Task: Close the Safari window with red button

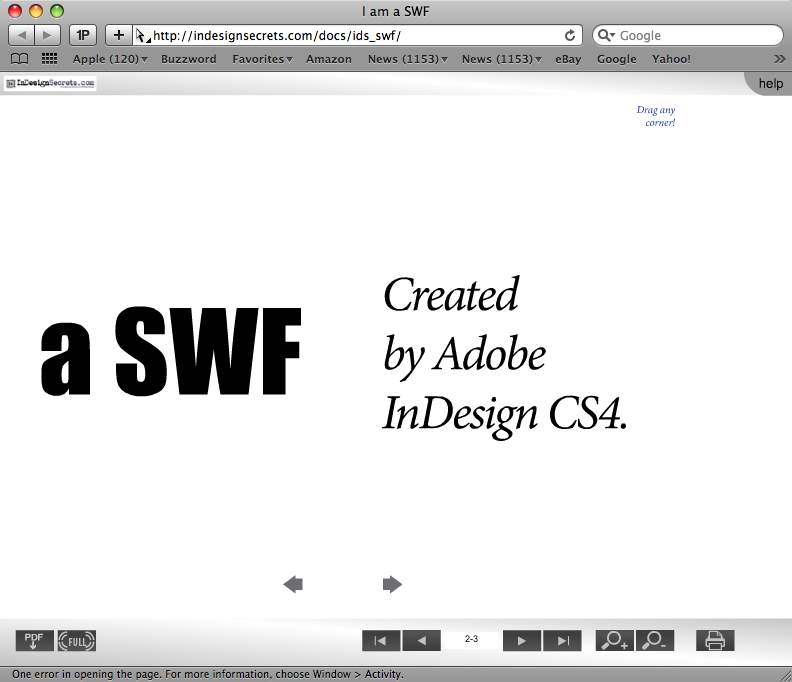Action: 15,11
